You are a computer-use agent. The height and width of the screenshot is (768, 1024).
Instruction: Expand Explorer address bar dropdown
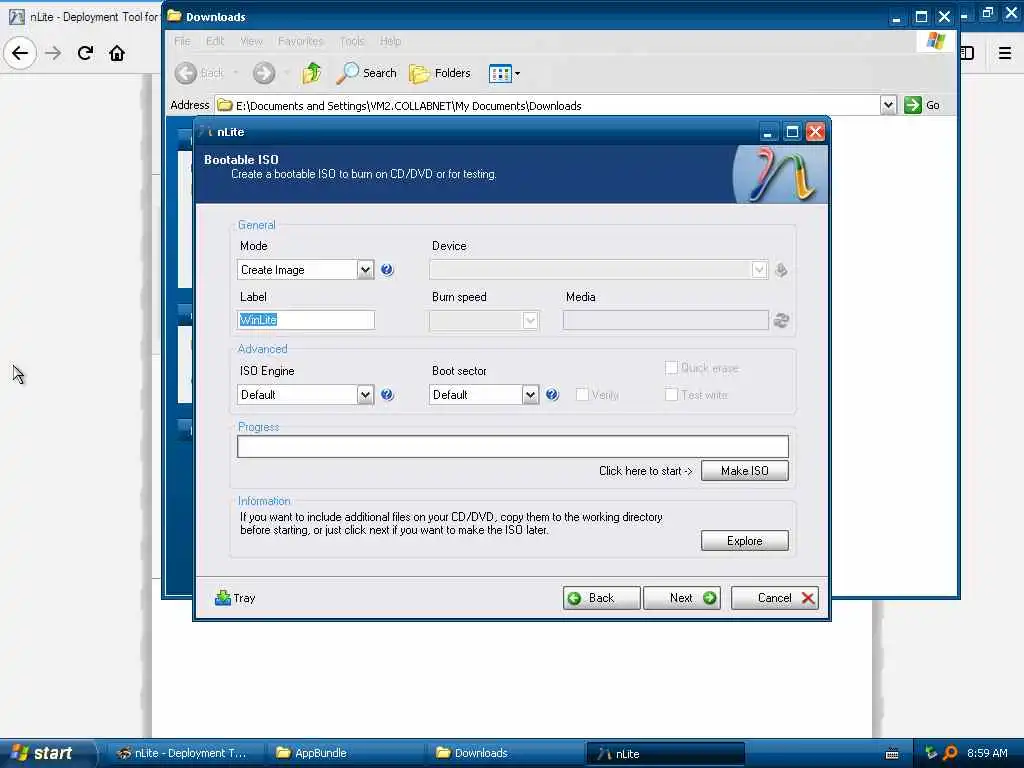(888, 105)
